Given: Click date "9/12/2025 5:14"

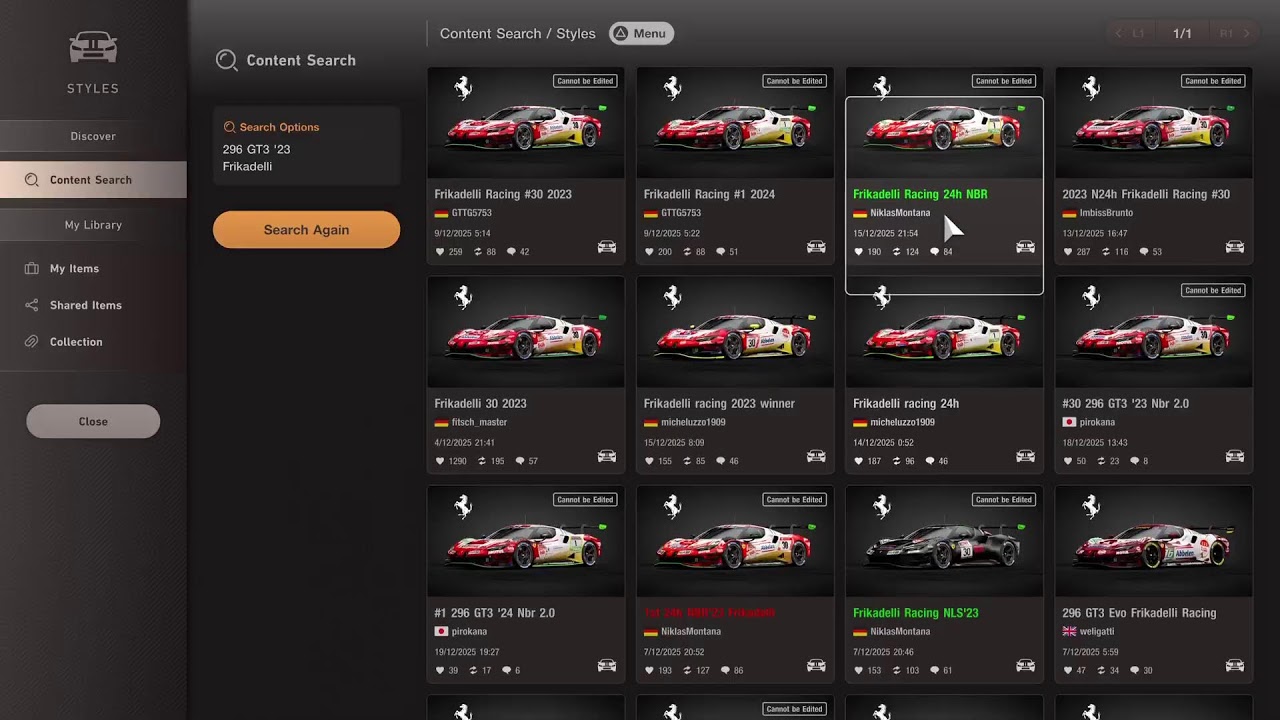Looking at the screenshot, I should pyautogui.click(x=460, y=233).
